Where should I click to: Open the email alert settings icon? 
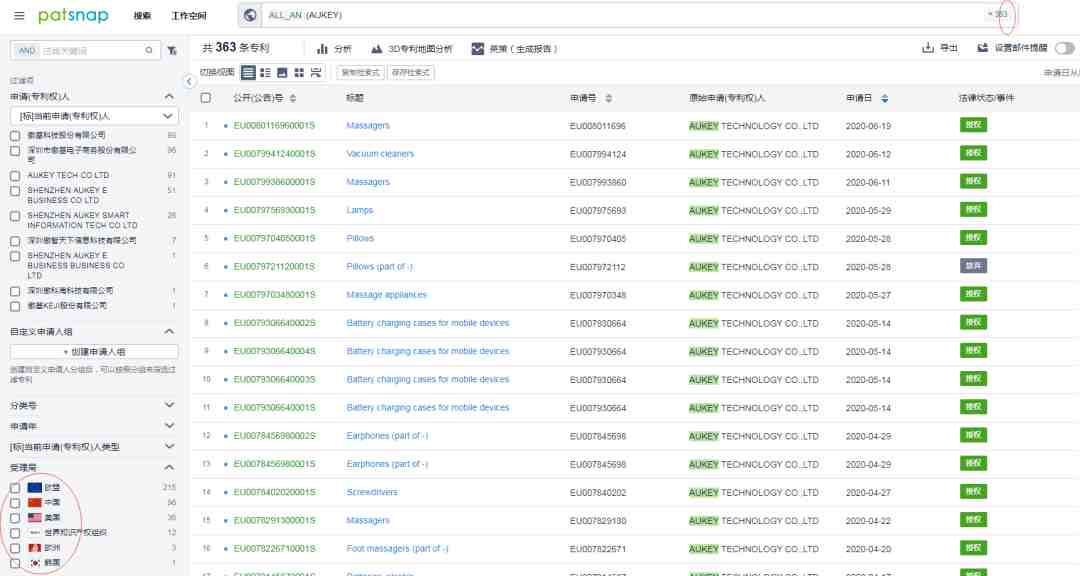coord(983,48)
